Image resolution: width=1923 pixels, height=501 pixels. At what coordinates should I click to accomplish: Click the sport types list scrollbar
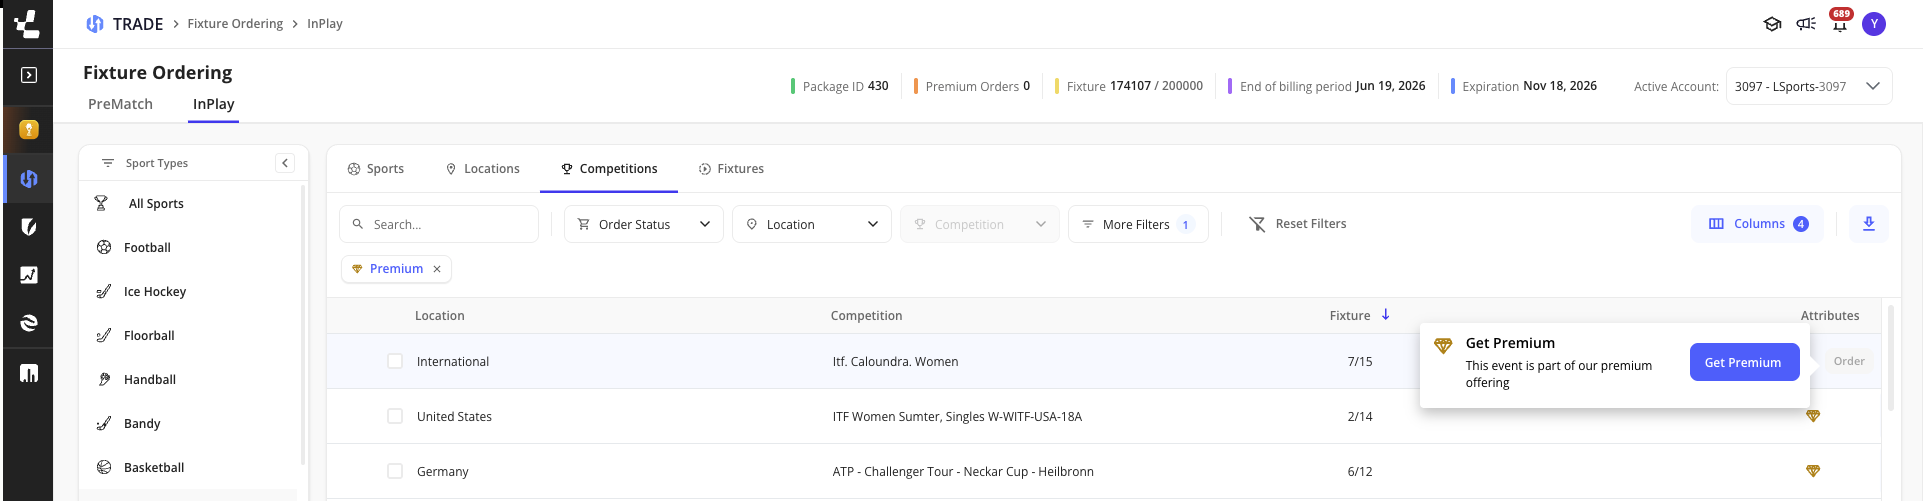pos(302,325)
